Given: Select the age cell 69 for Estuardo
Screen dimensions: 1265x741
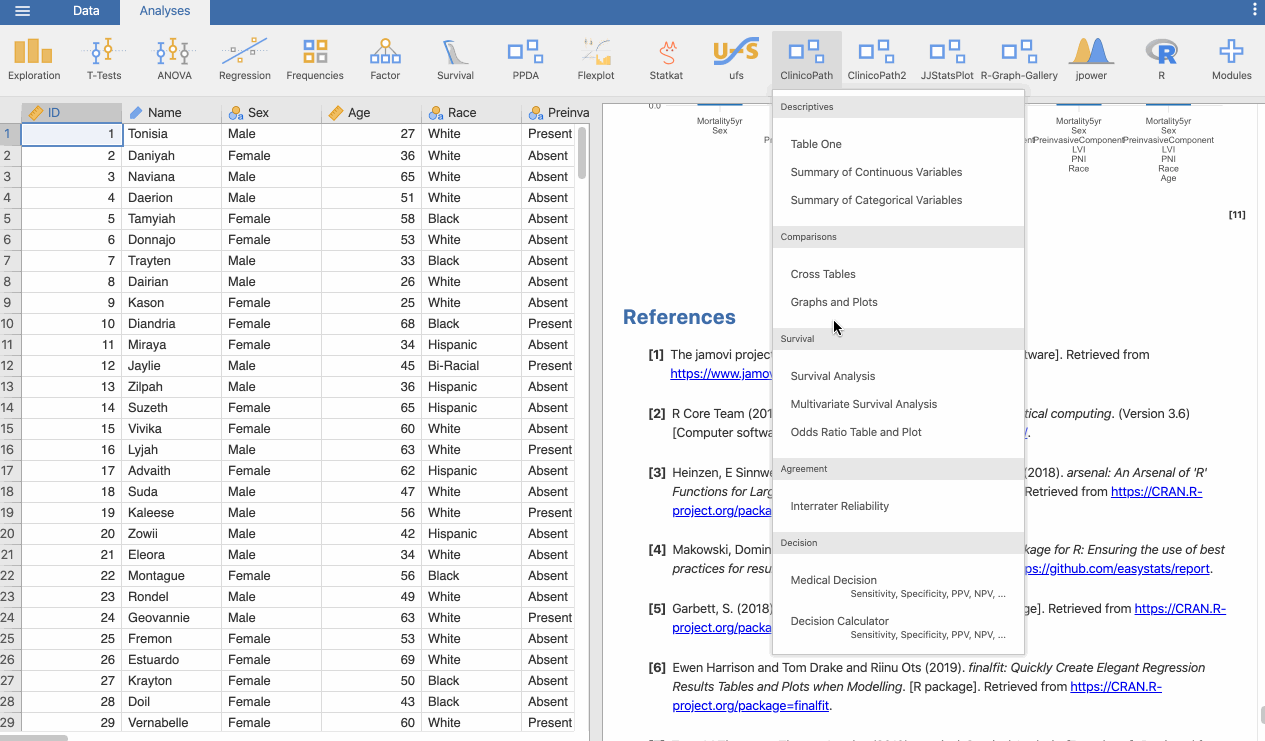Looking at the screenshot, I should [x=371, y=659].
